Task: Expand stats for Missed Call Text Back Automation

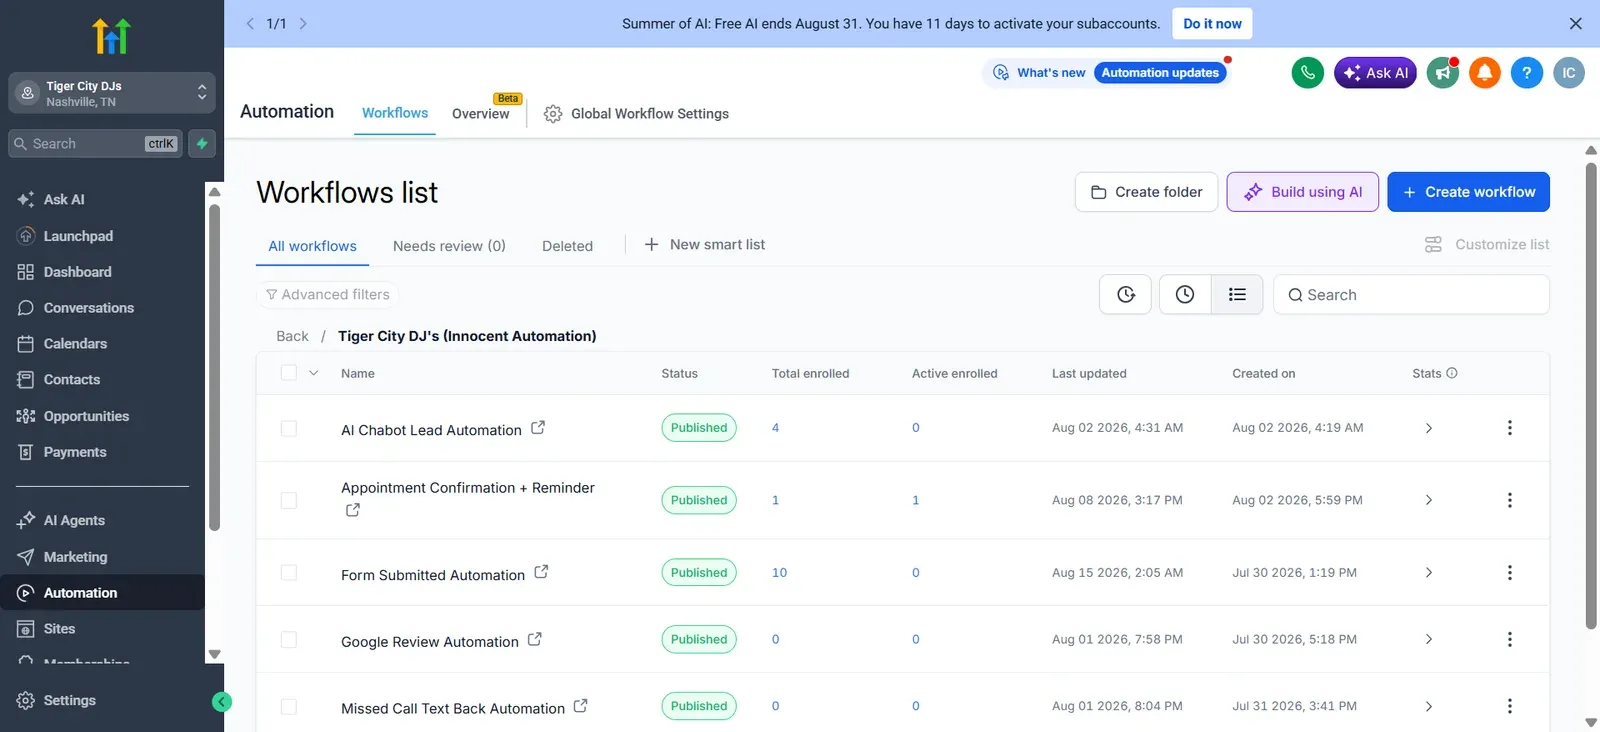Action: pos(1428,706)
